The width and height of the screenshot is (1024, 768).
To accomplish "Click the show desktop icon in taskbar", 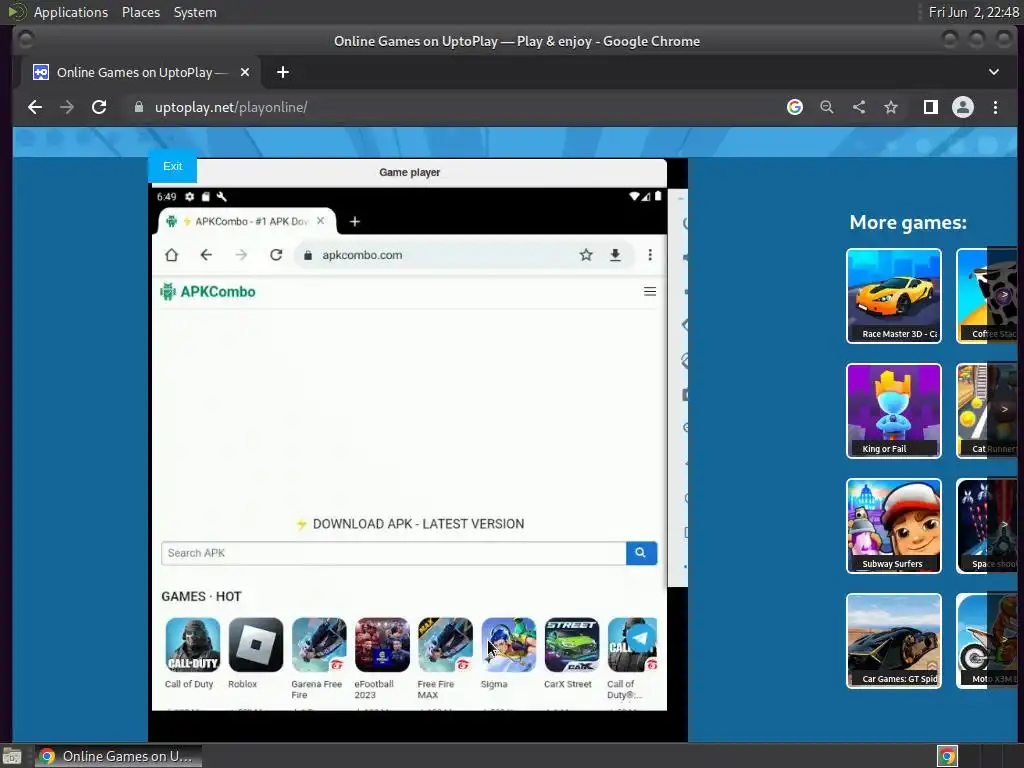I will pos(12,757).
